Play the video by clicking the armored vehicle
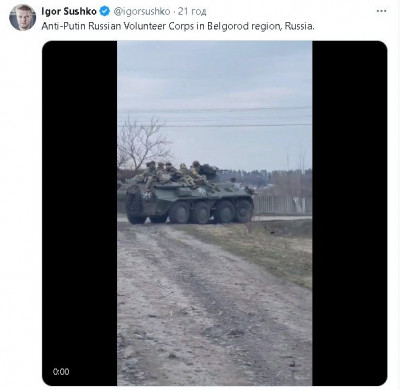The image size is (400, 390). click(188, 198)
